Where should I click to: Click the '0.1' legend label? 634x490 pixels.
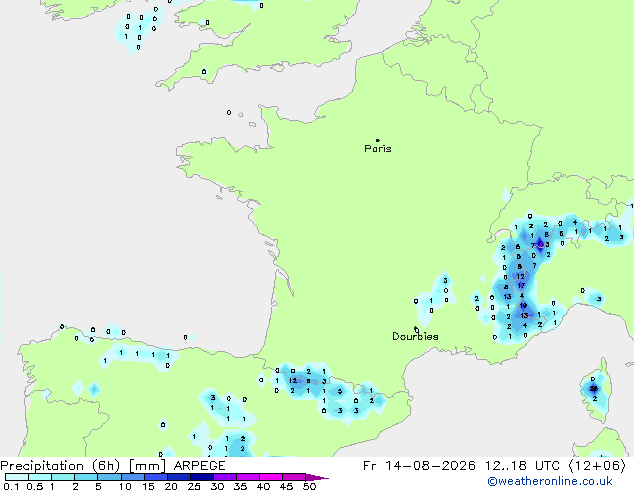pos(11,486)
